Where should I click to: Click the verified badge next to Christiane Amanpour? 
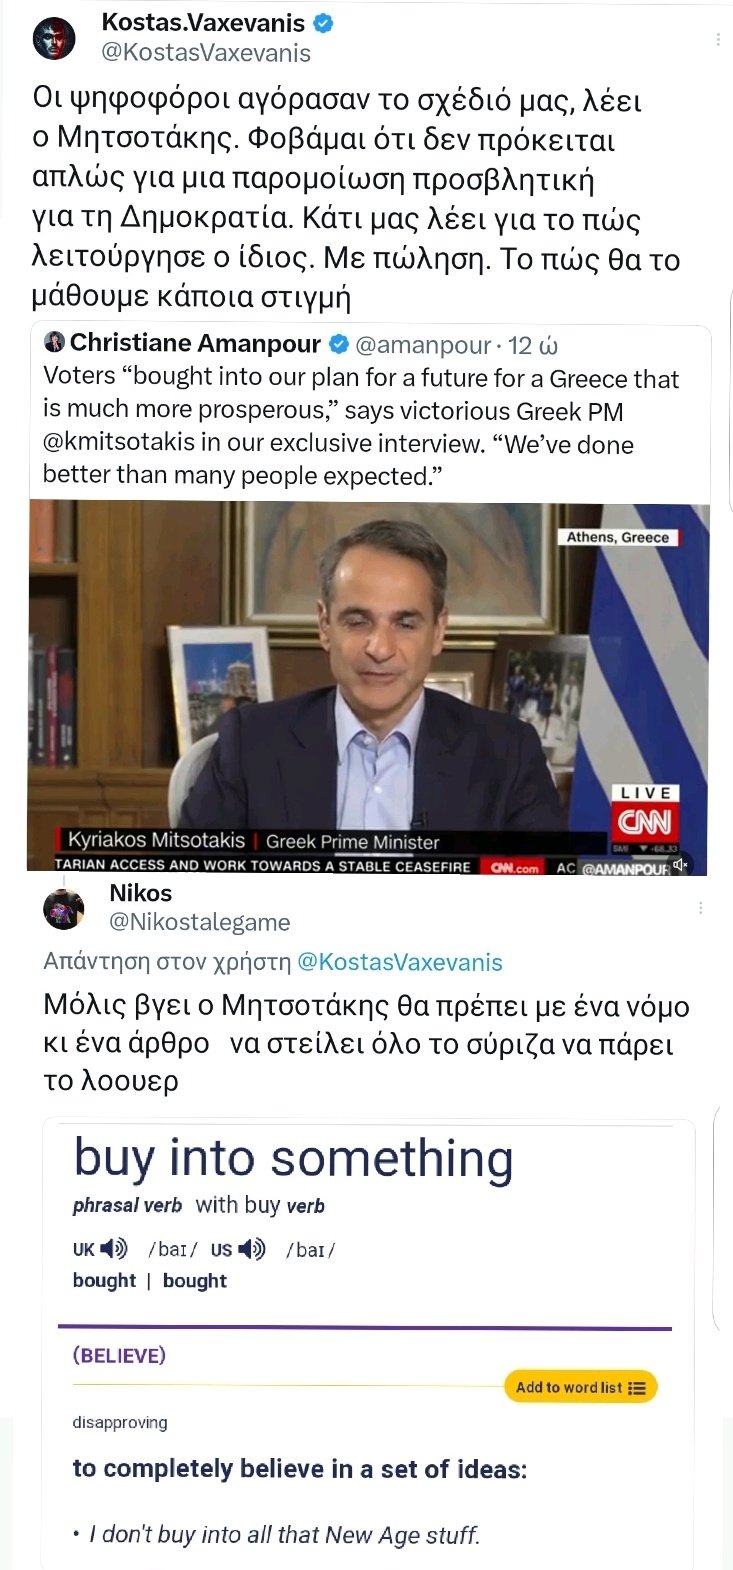pyautogui.click(x=338, y=344)
